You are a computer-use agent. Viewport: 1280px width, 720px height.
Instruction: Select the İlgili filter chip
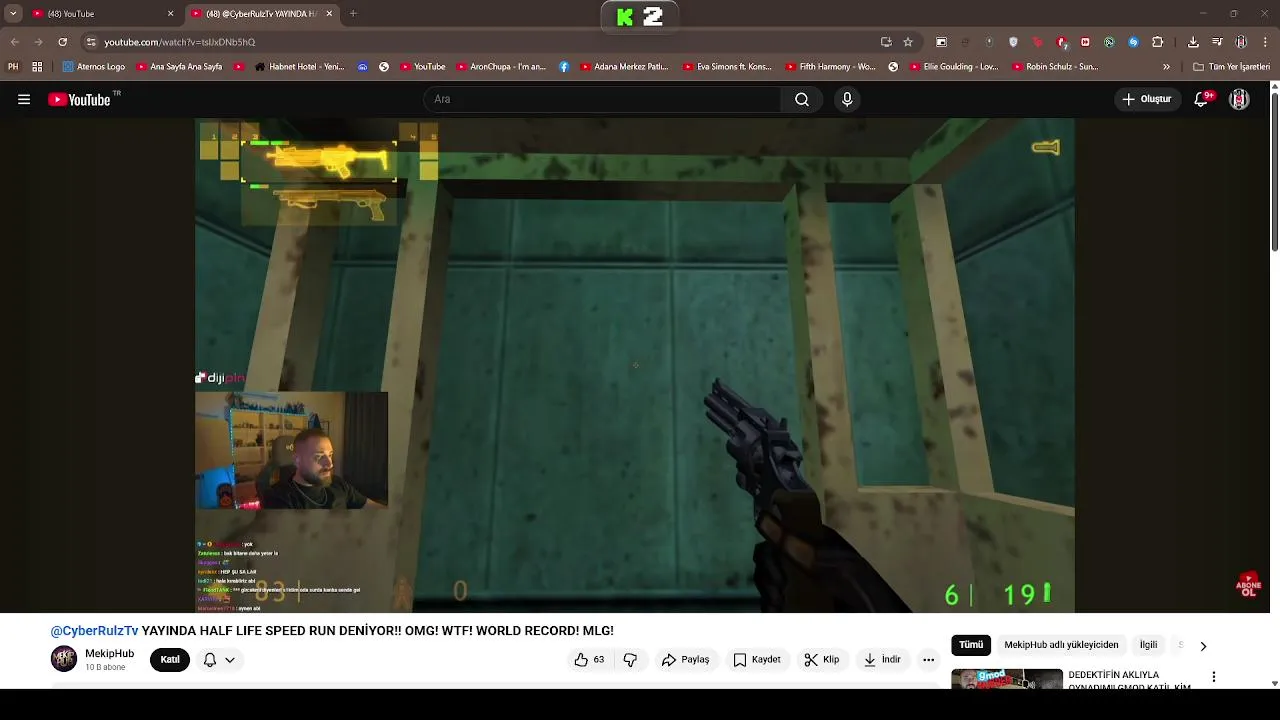point(1148,645)
